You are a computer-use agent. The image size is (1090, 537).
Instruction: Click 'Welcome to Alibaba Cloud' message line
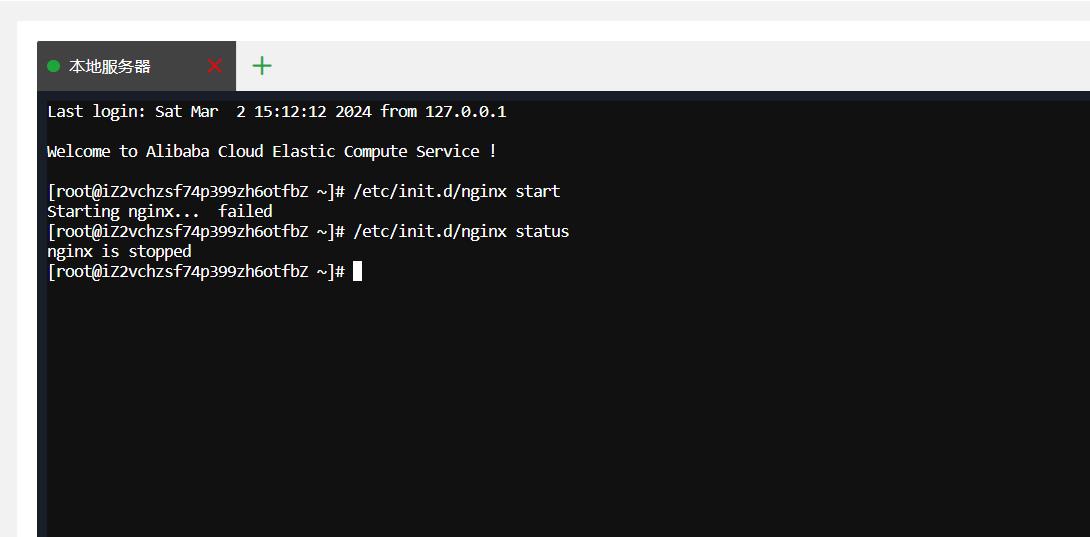click(x=272, y=152)
